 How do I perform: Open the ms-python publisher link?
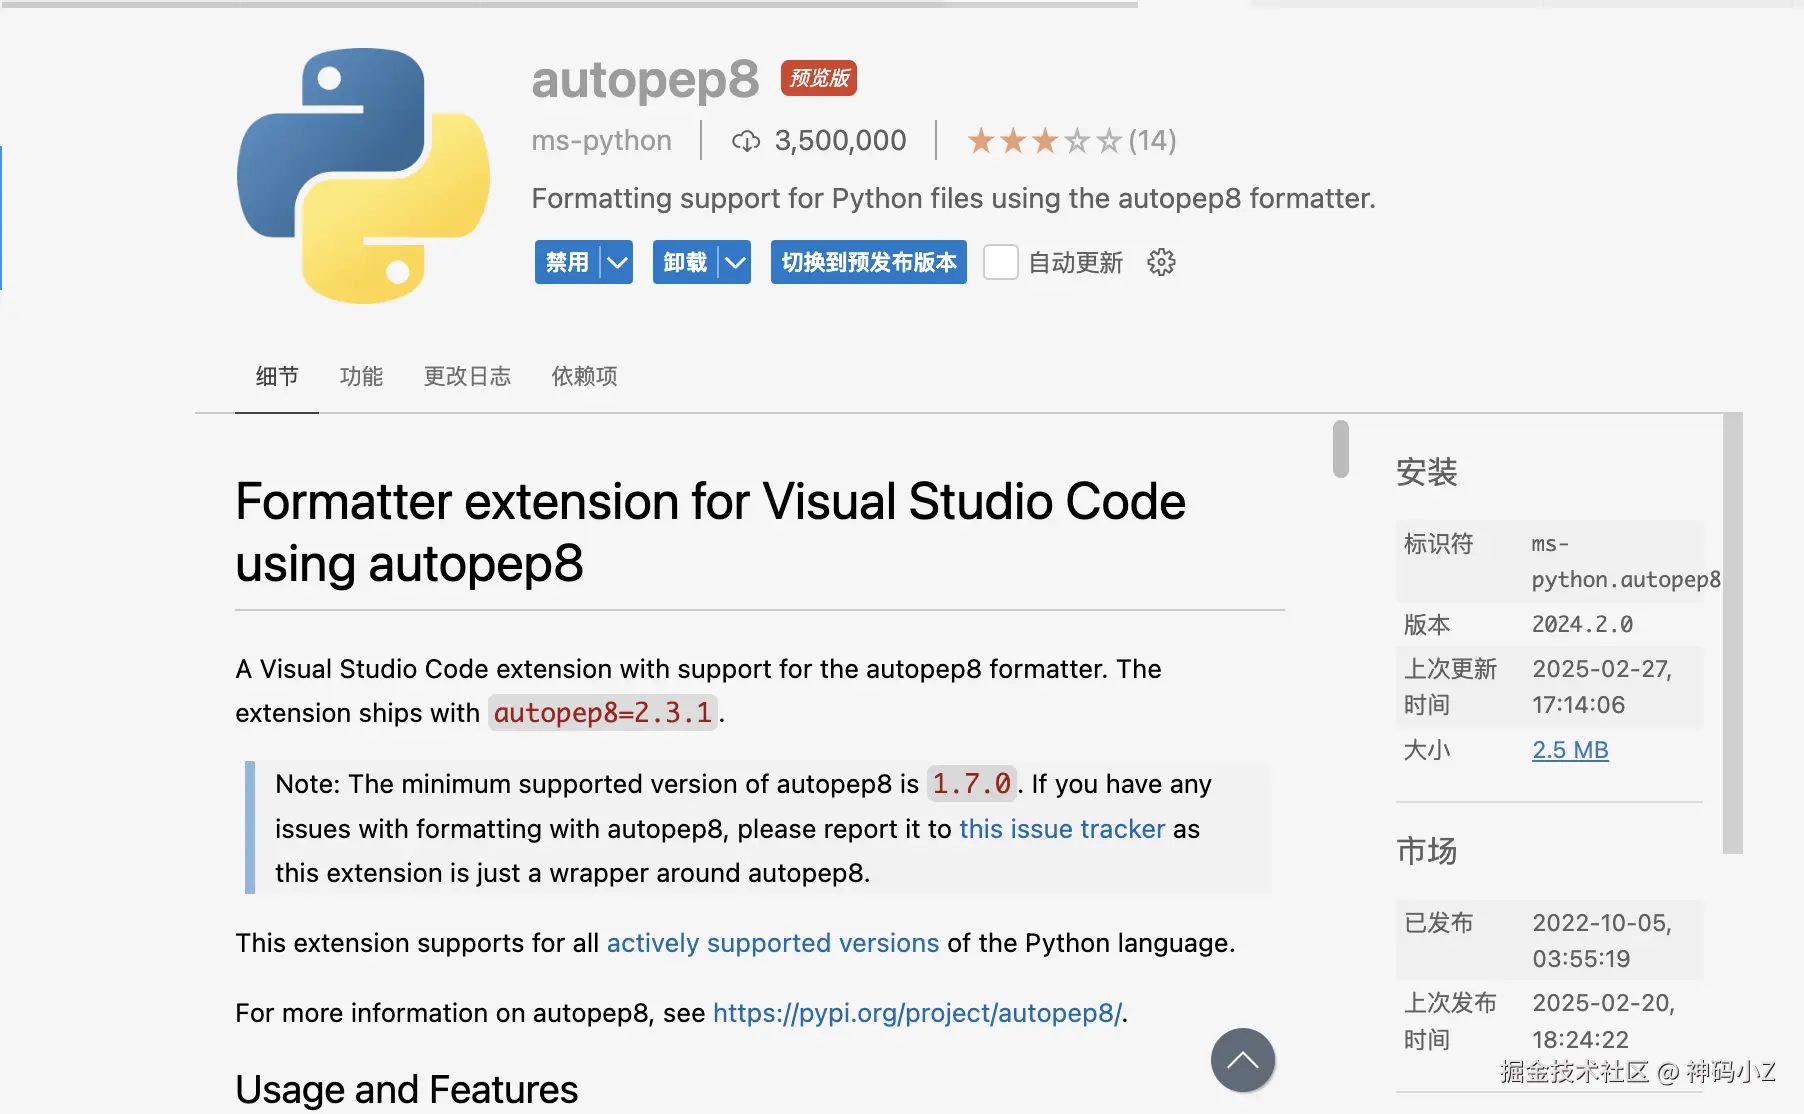(602, 141)
